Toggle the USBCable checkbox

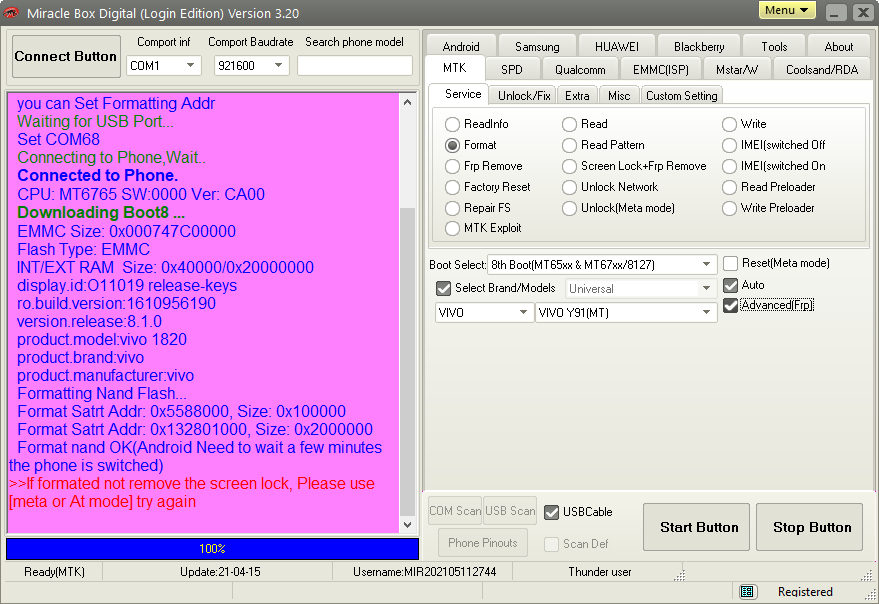coord(552,512)
